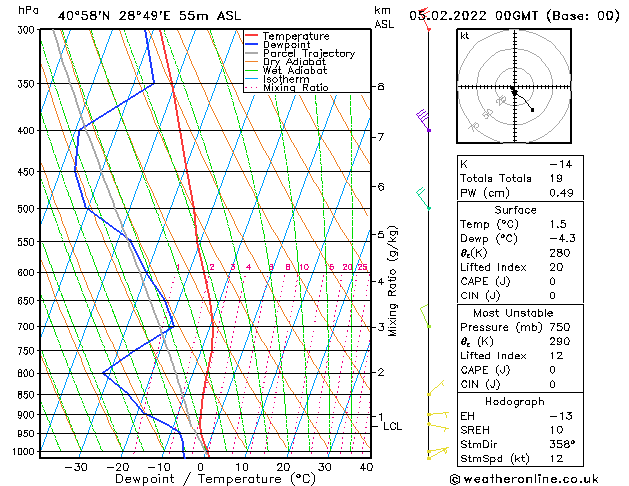Screen dimensions: 629x486
Task: Select the 'Wet Adiabat' legend label
Action: 295,70
